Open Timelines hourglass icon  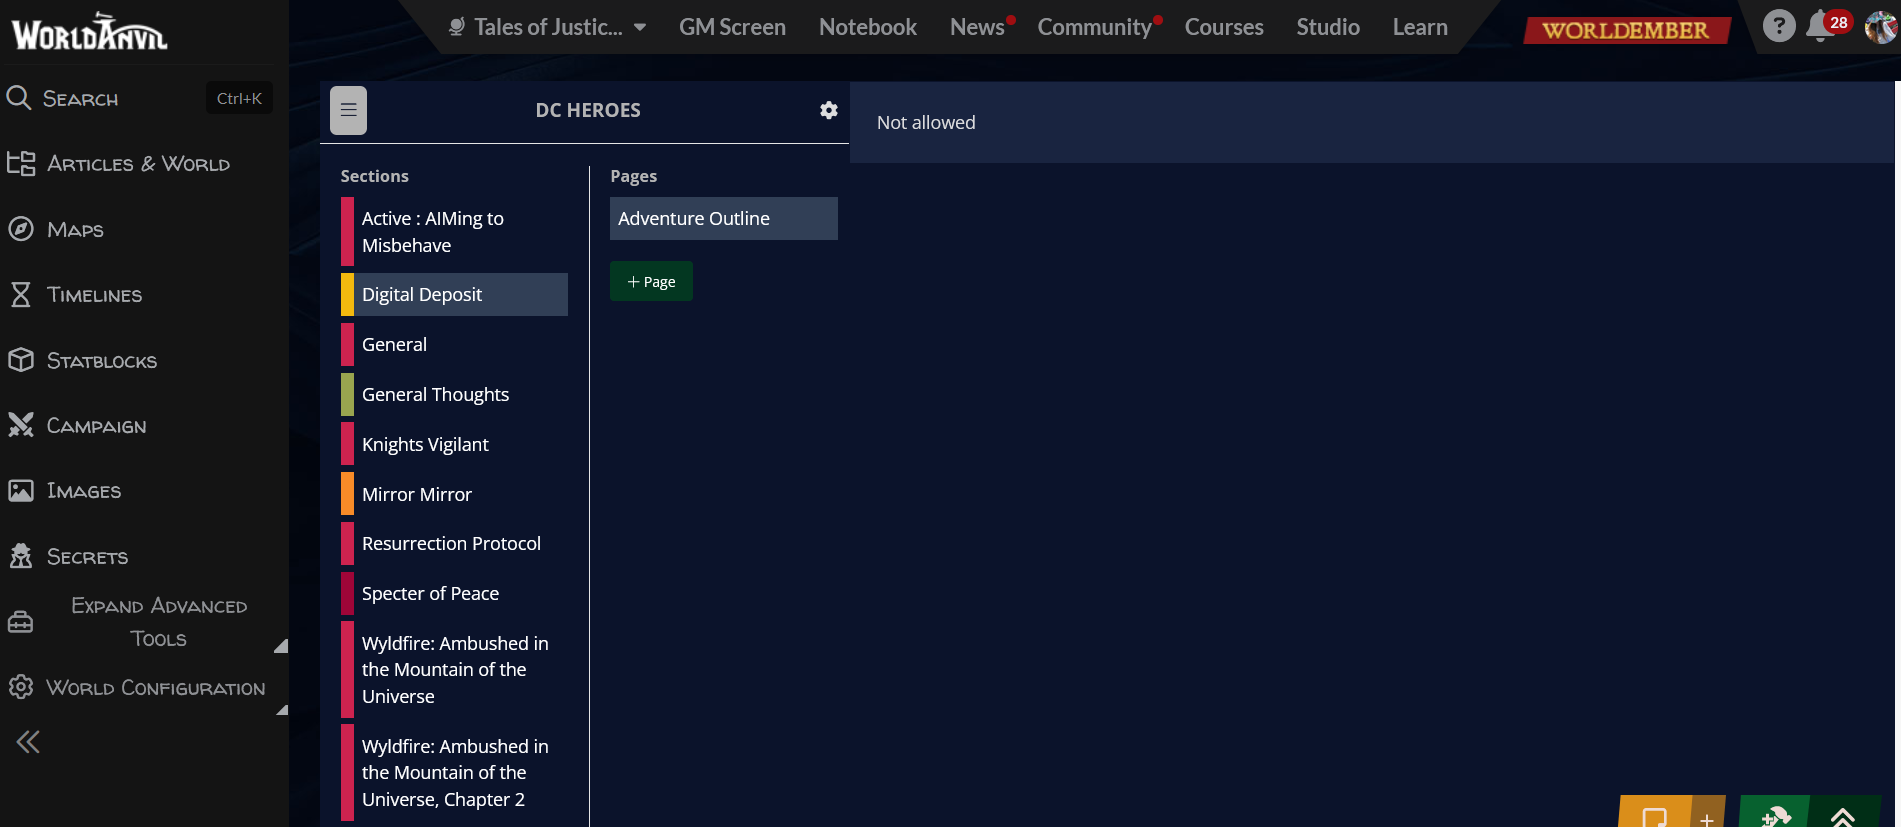click(x=21, y=294)
